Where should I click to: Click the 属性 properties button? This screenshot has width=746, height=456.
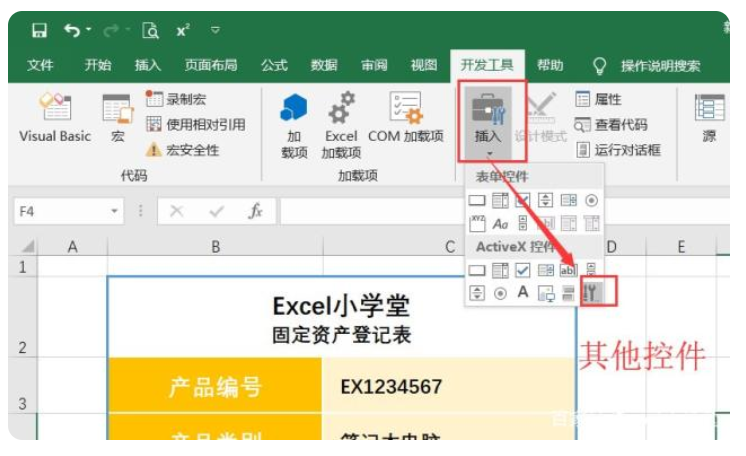coord(598,99)
